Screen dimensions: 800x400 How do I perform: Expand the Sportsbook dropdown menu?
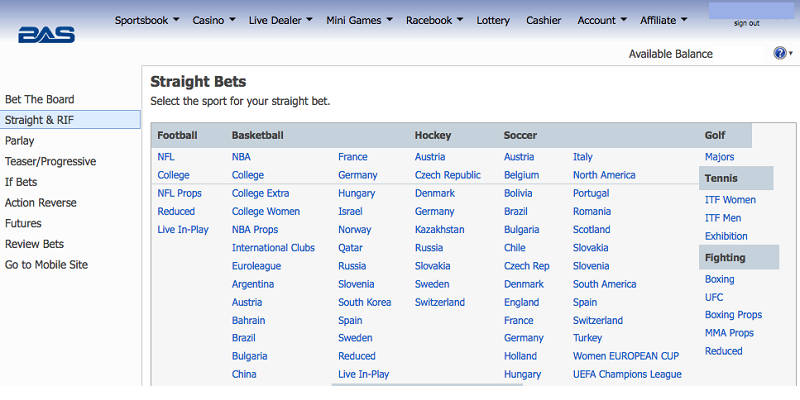point(147,20)
